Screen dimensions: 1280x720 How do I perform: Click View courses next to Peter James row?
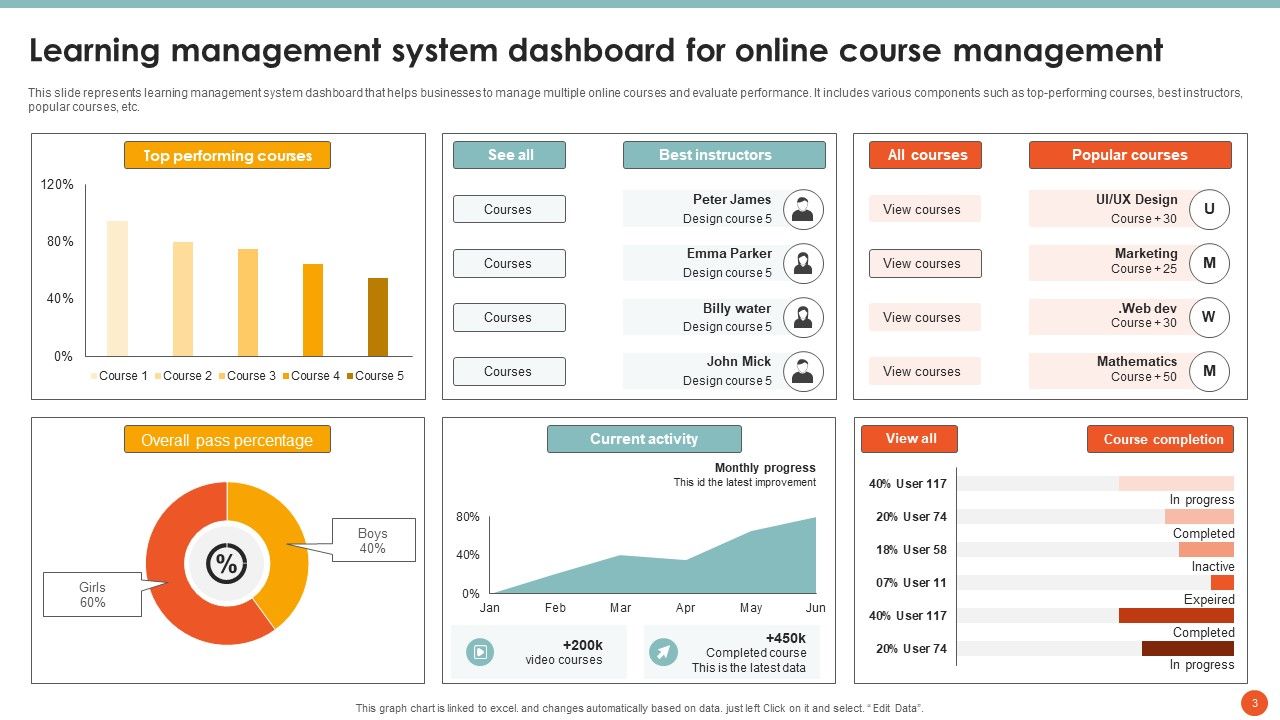click(x=924, y=208)
